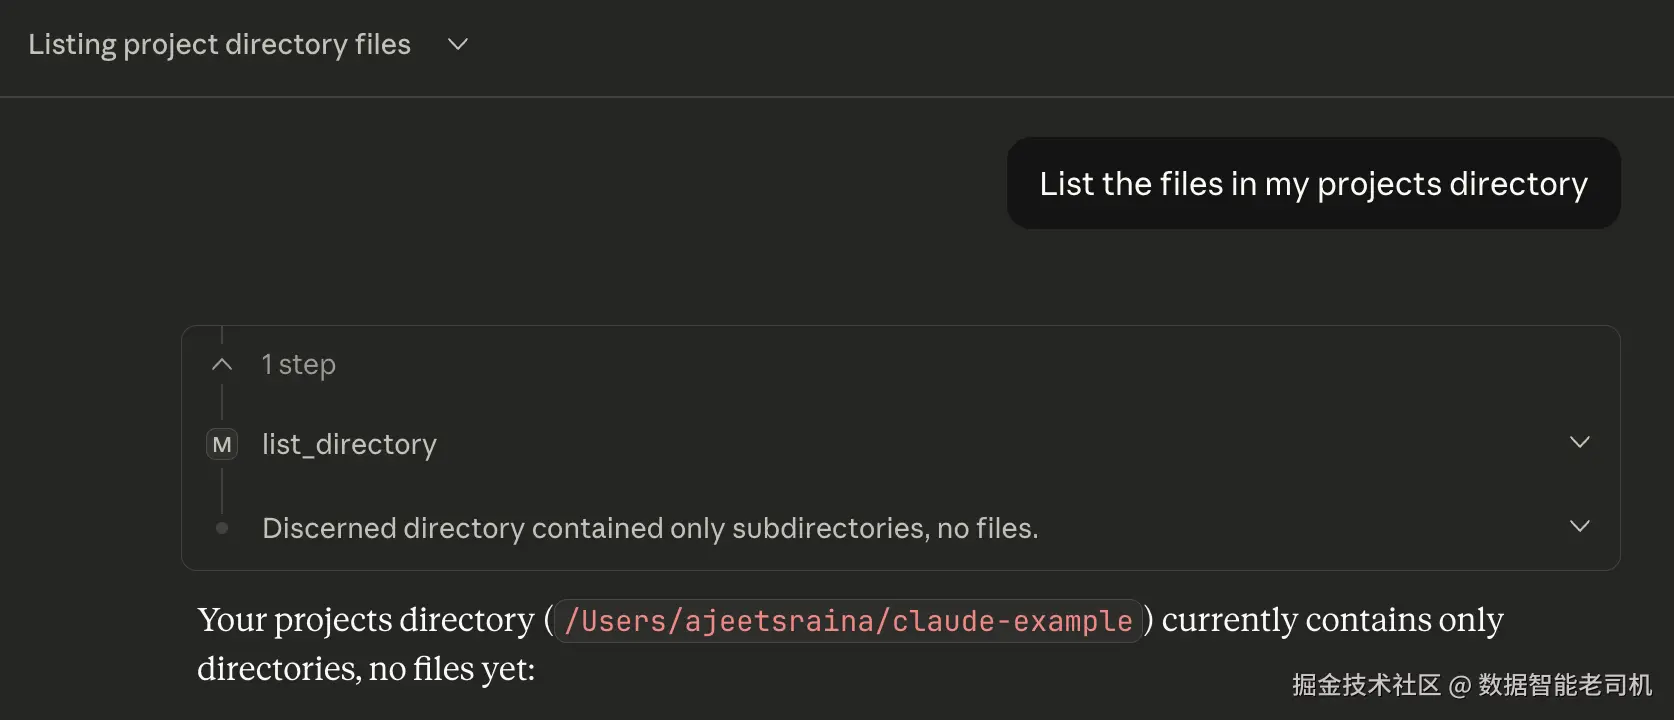Viewport: 1674px width, 720px height.
Task: Open chat title dropdown chevron
Action: (458, 44)
